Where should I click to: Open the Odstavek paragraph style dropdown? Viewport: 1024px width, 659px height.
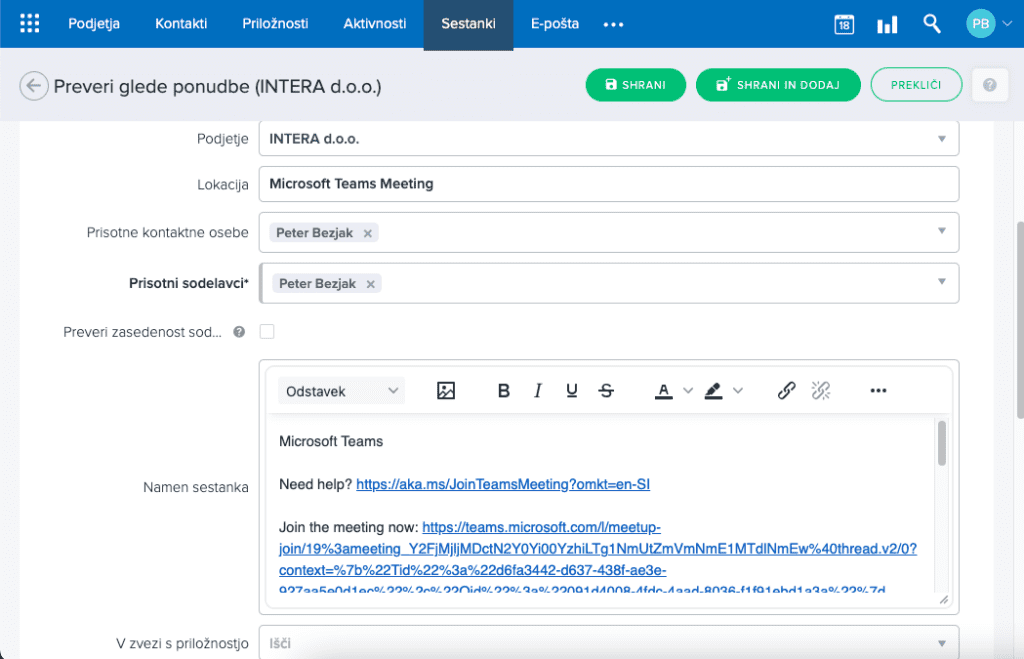click(x=342, y=391)
